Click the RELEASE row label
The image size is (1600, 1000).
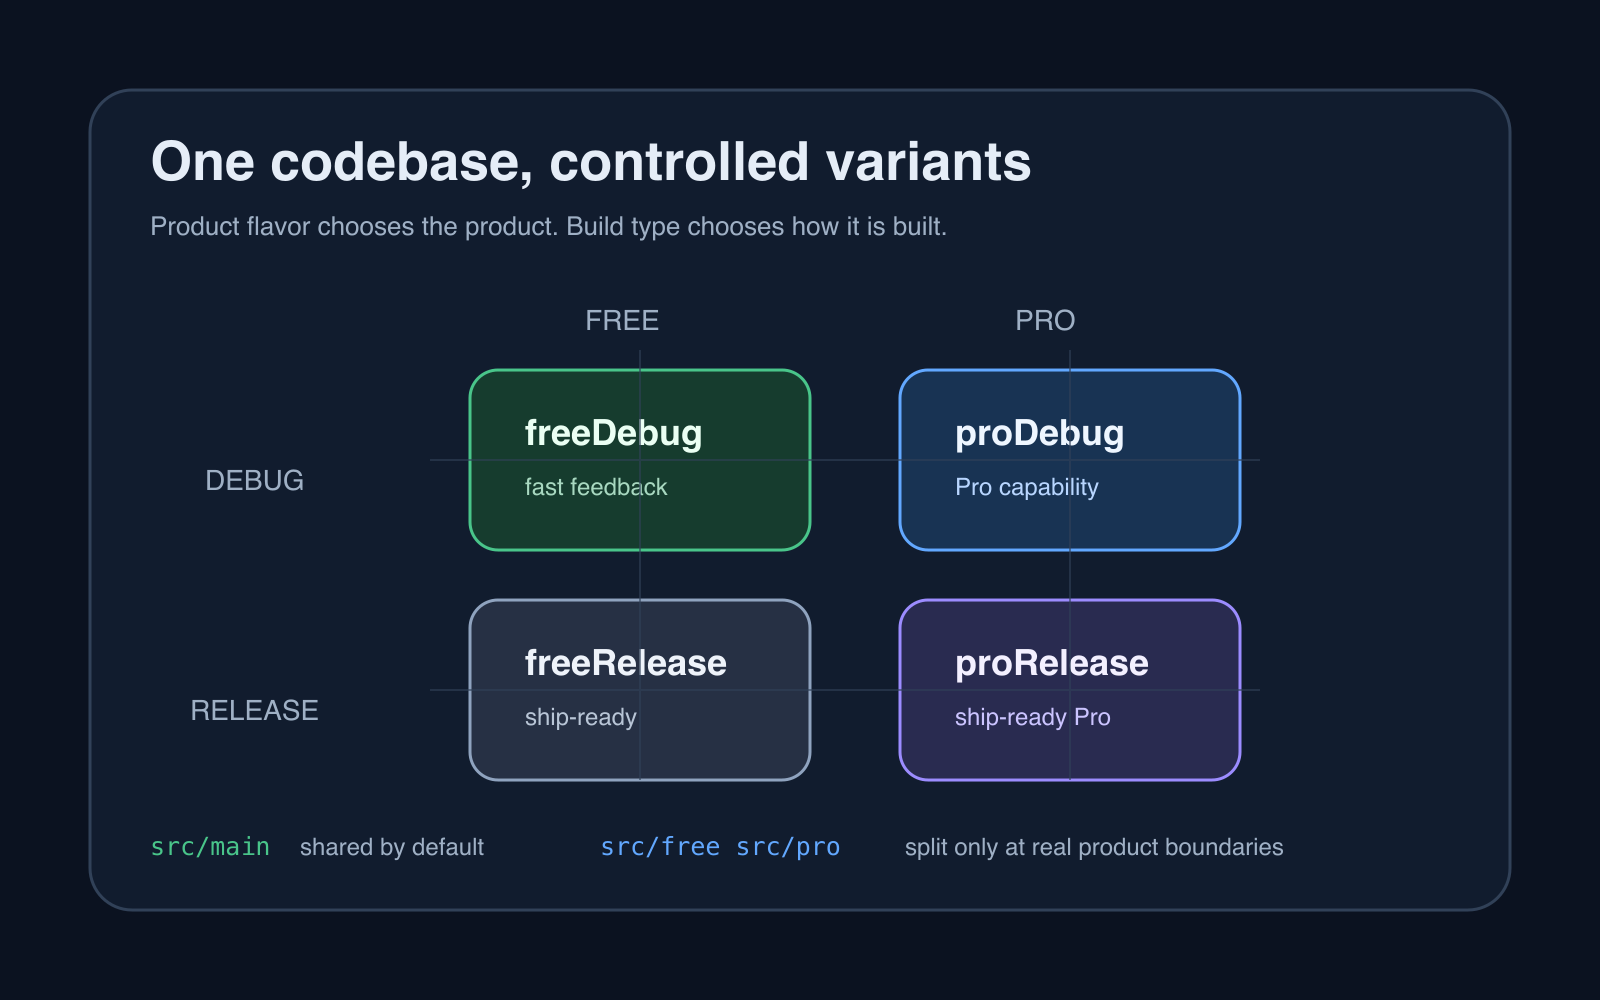tap(254, 710)
